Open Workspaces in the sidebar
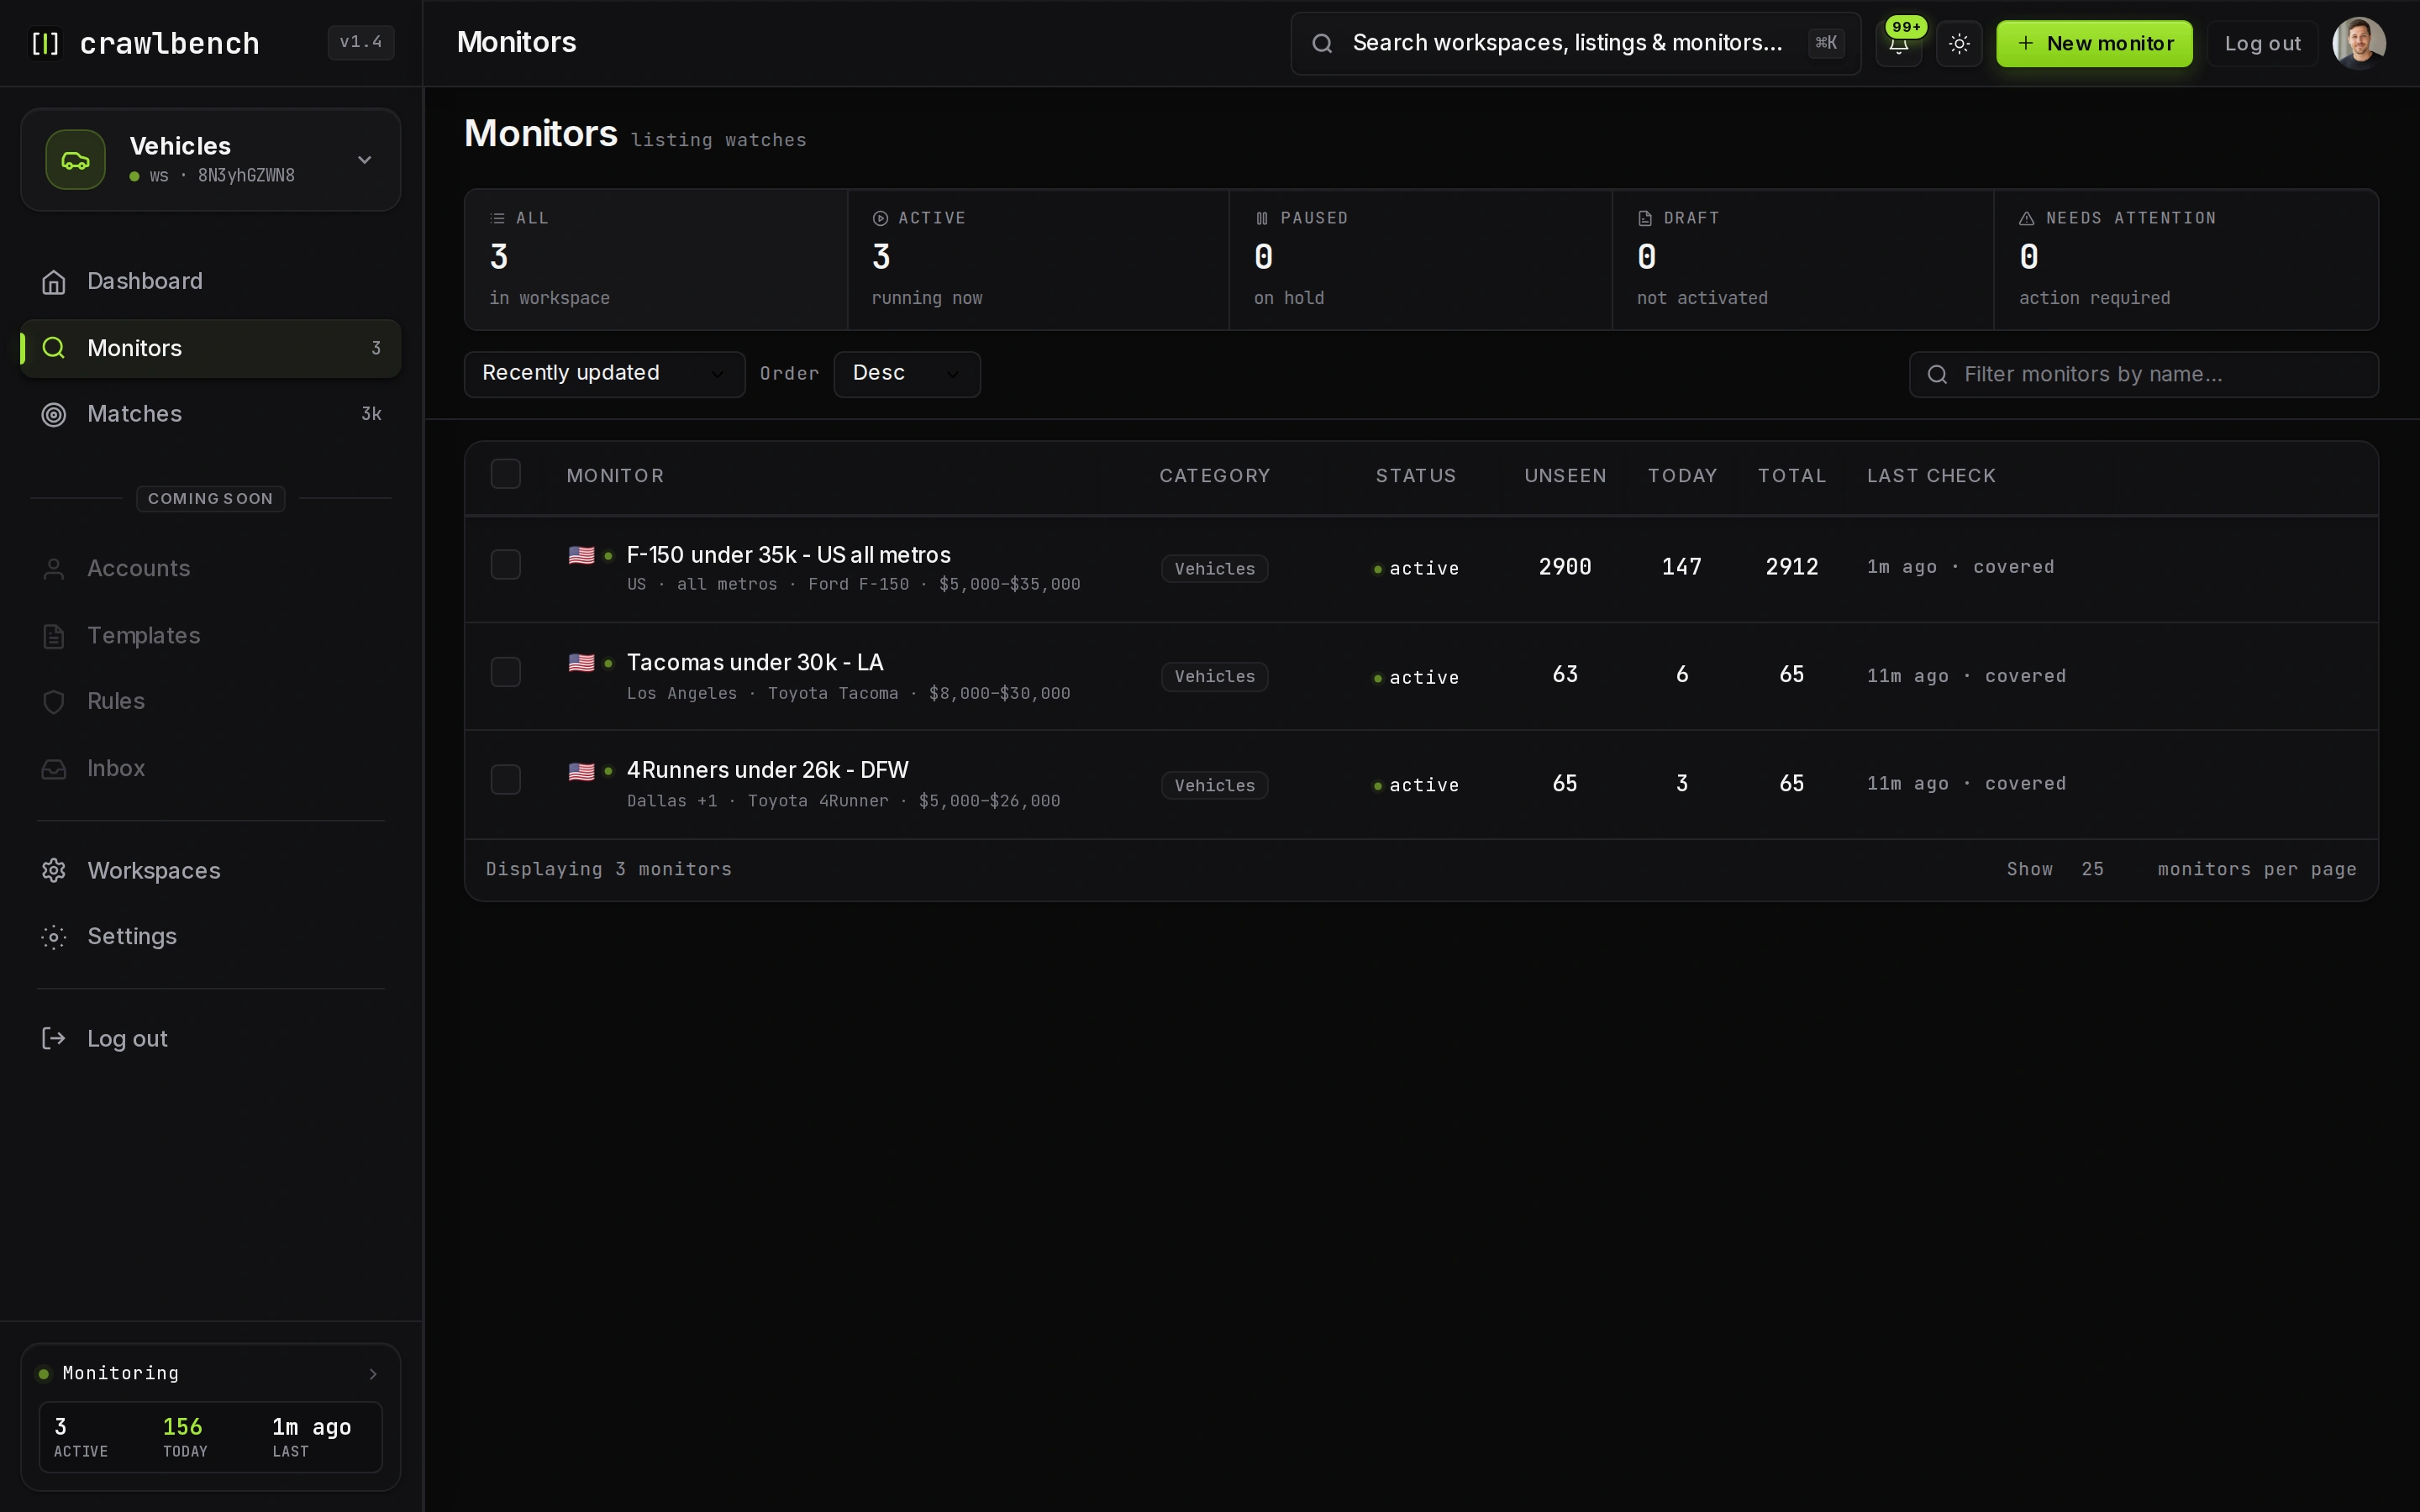The width and height of the screenshot is (2420, 1512). (x=211, y=871)
